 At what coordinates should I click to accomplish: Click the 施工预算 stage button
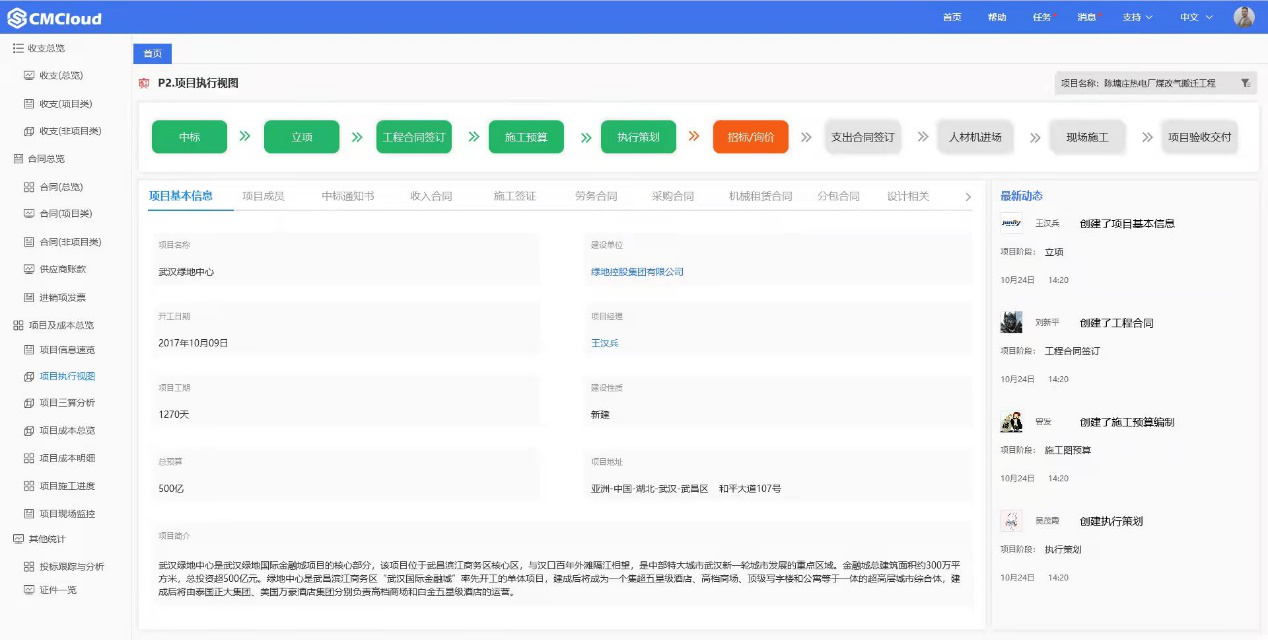pyautogui.click(x=526, y=137)
